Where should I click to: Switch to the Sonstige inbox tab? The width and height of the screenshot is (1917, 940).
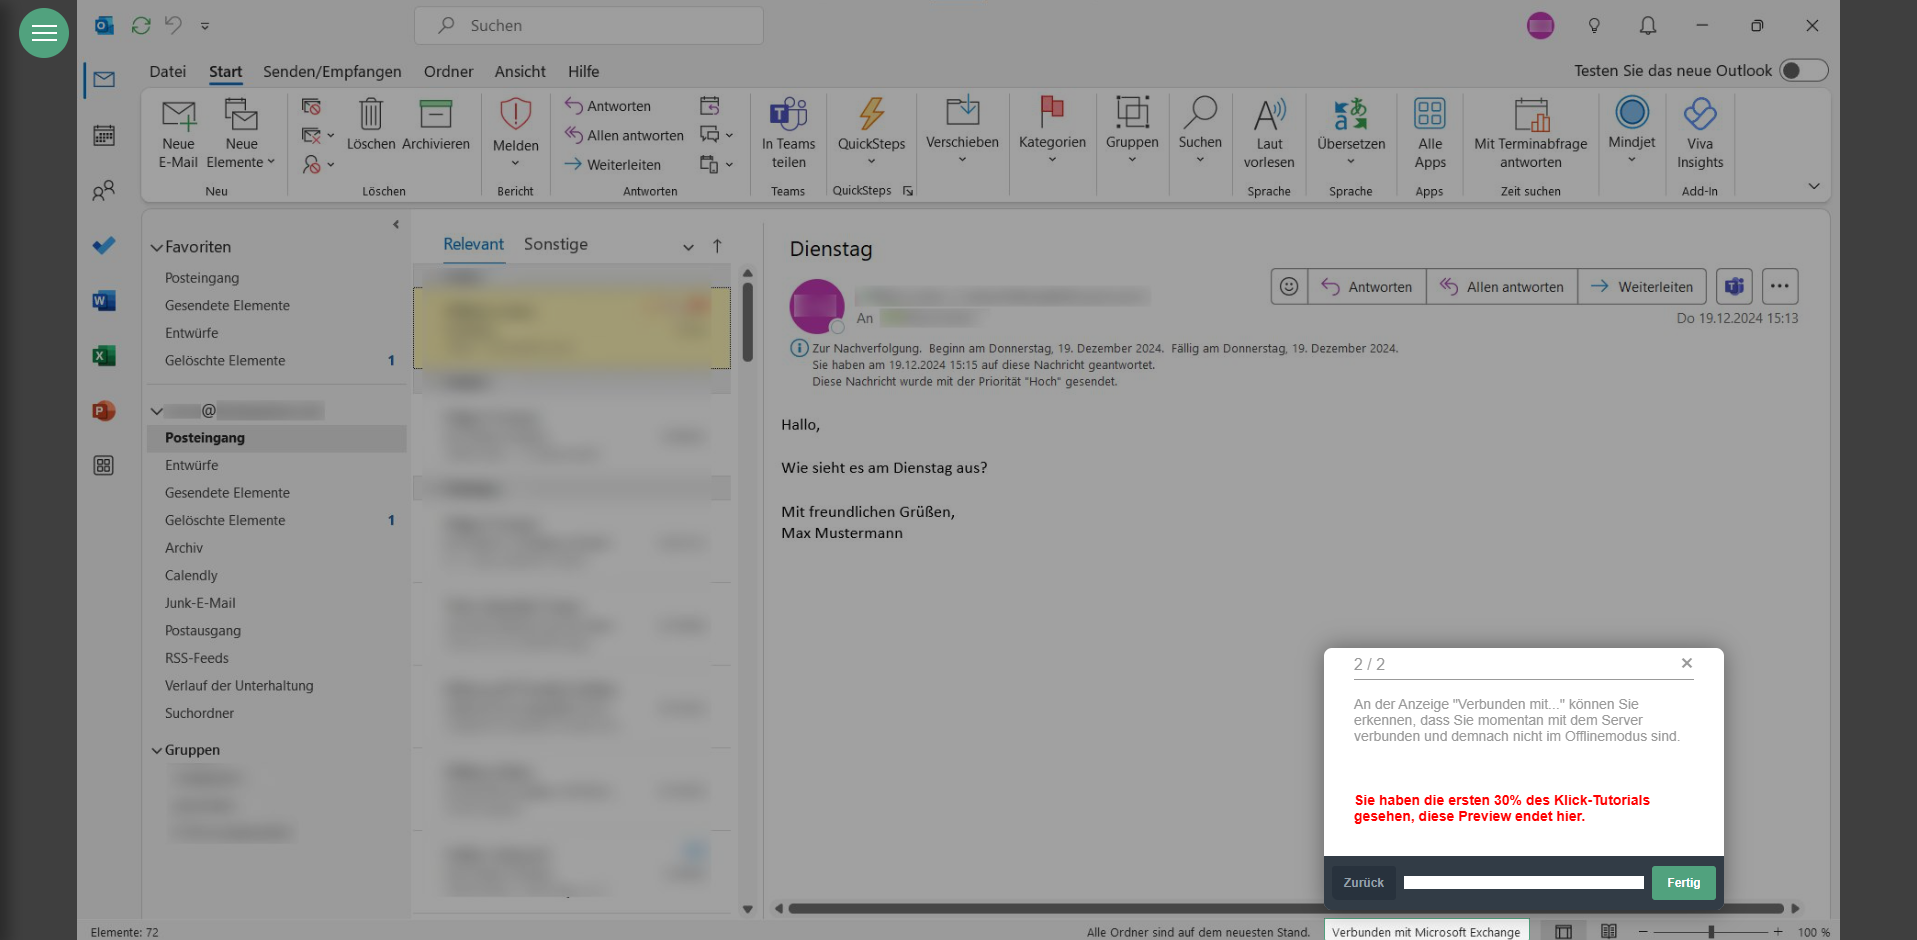(x=555, y=245)
